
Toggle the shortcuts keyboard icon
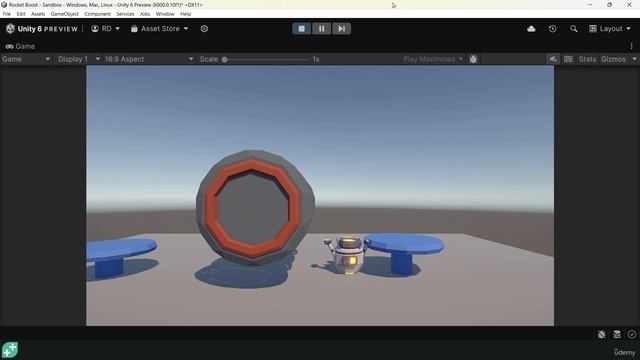pos(568,59)
